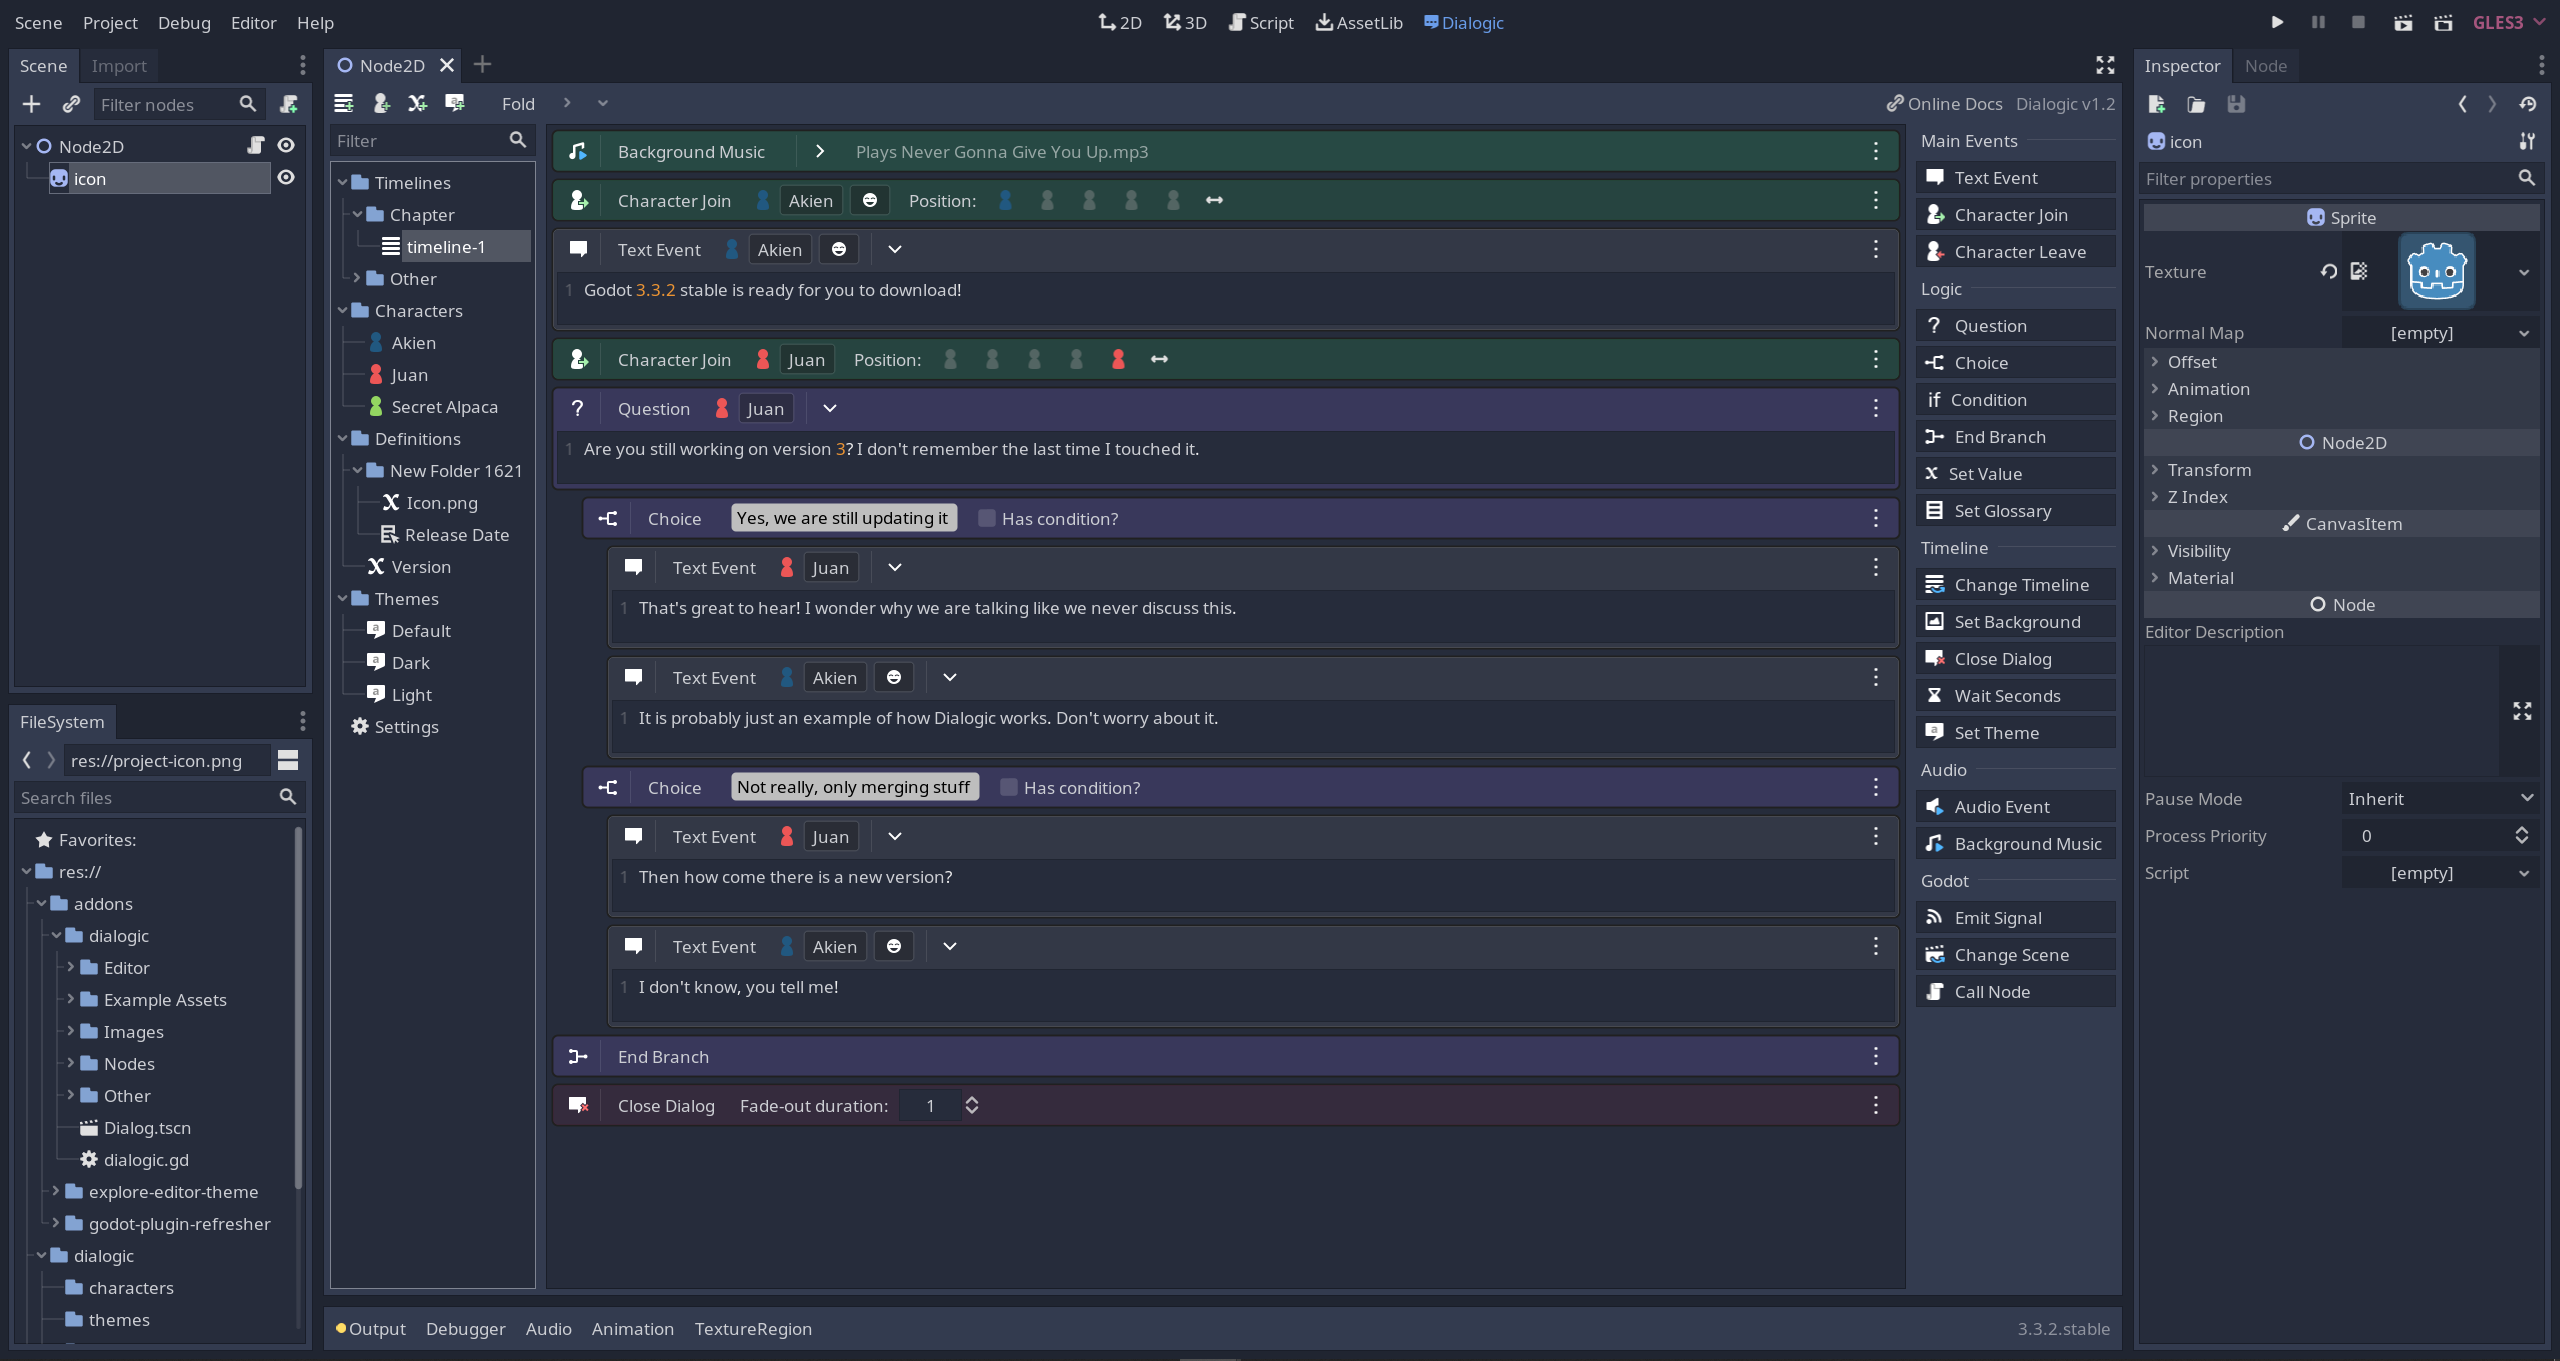The height and width of the screenshot is (1361, 2560).
Task: Click the Add node button in scene panel
Action: pyautogui.click(x=30, y=105)
